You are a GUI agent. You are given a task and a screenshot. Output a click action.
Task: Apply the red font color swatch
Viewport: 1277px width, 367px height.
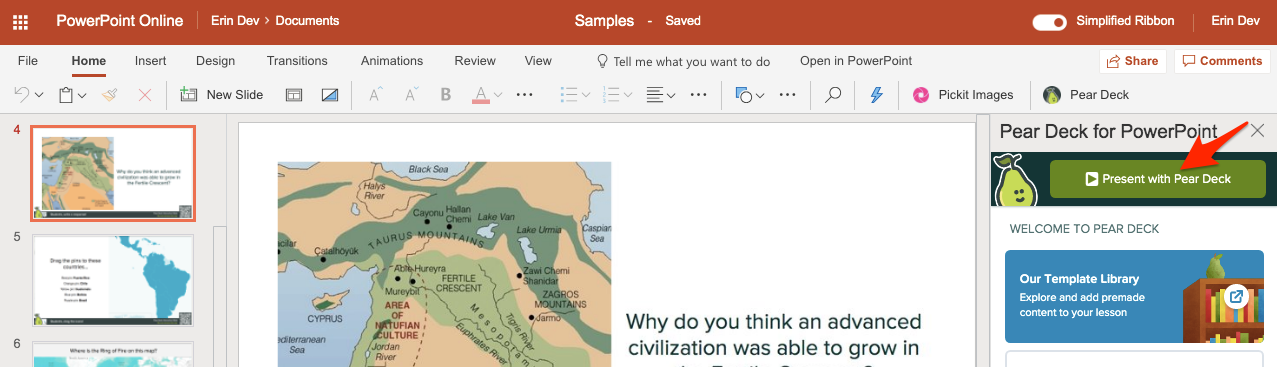pos(480,95)
